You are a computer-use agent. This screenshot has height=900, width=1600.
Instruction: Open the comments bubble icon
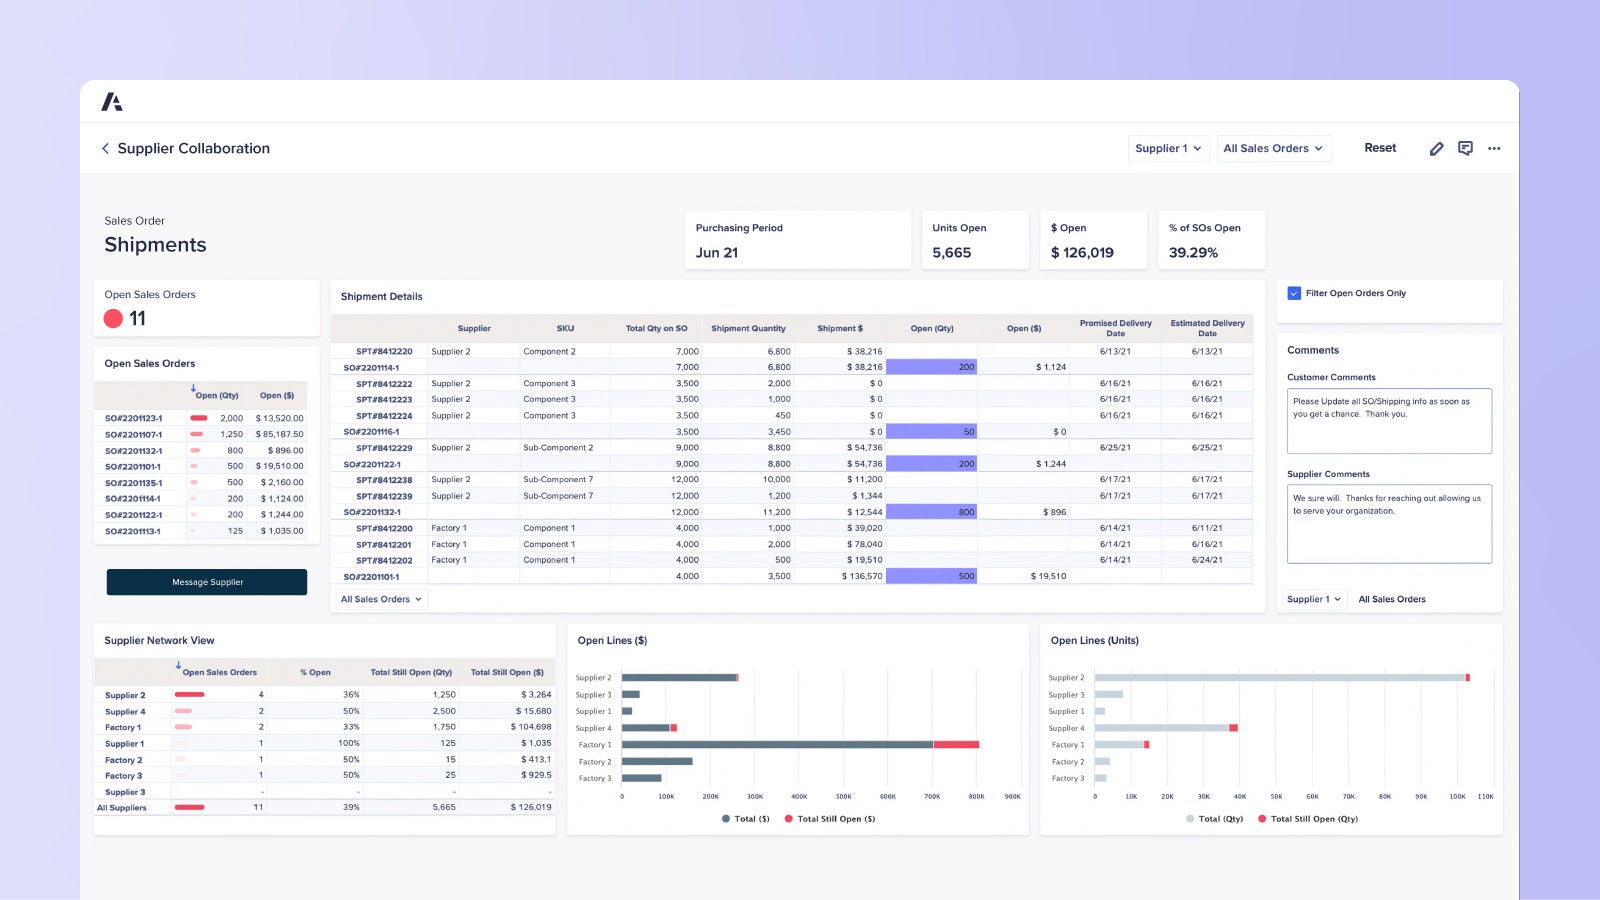click(x=1466, y=148)
